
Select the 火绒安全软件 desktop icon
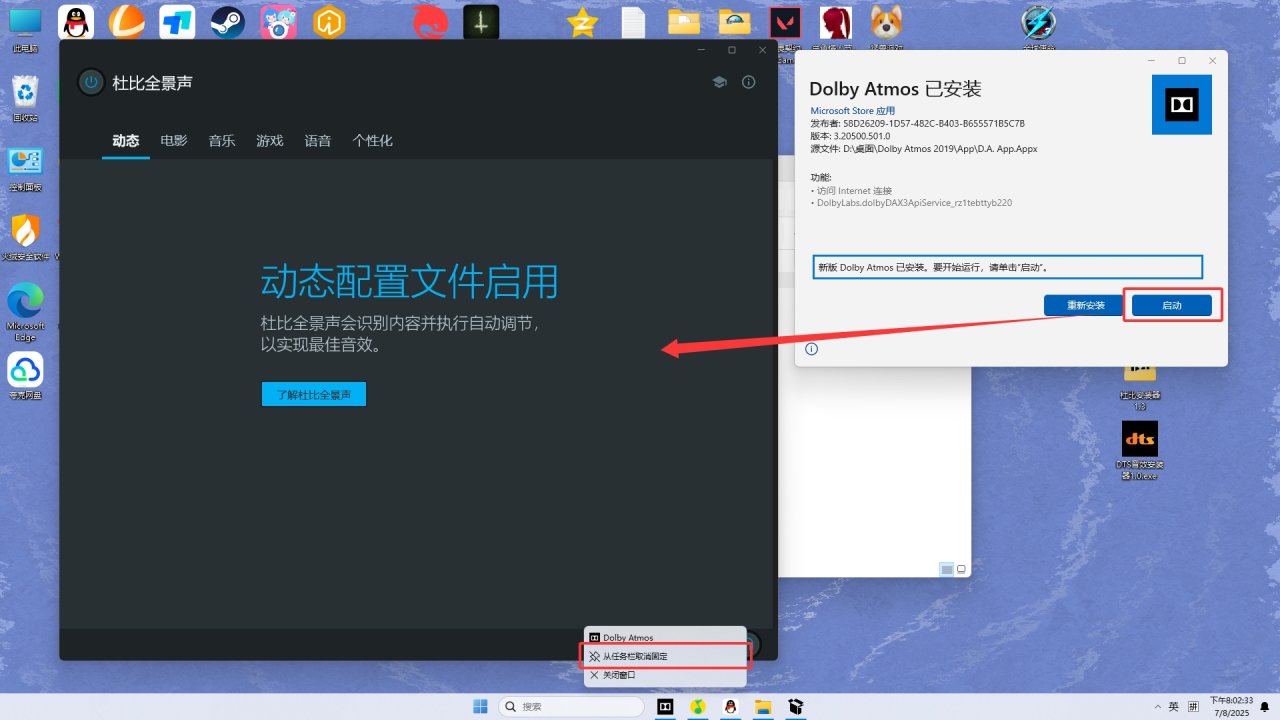pyautogui.click(x=25, y=238)
